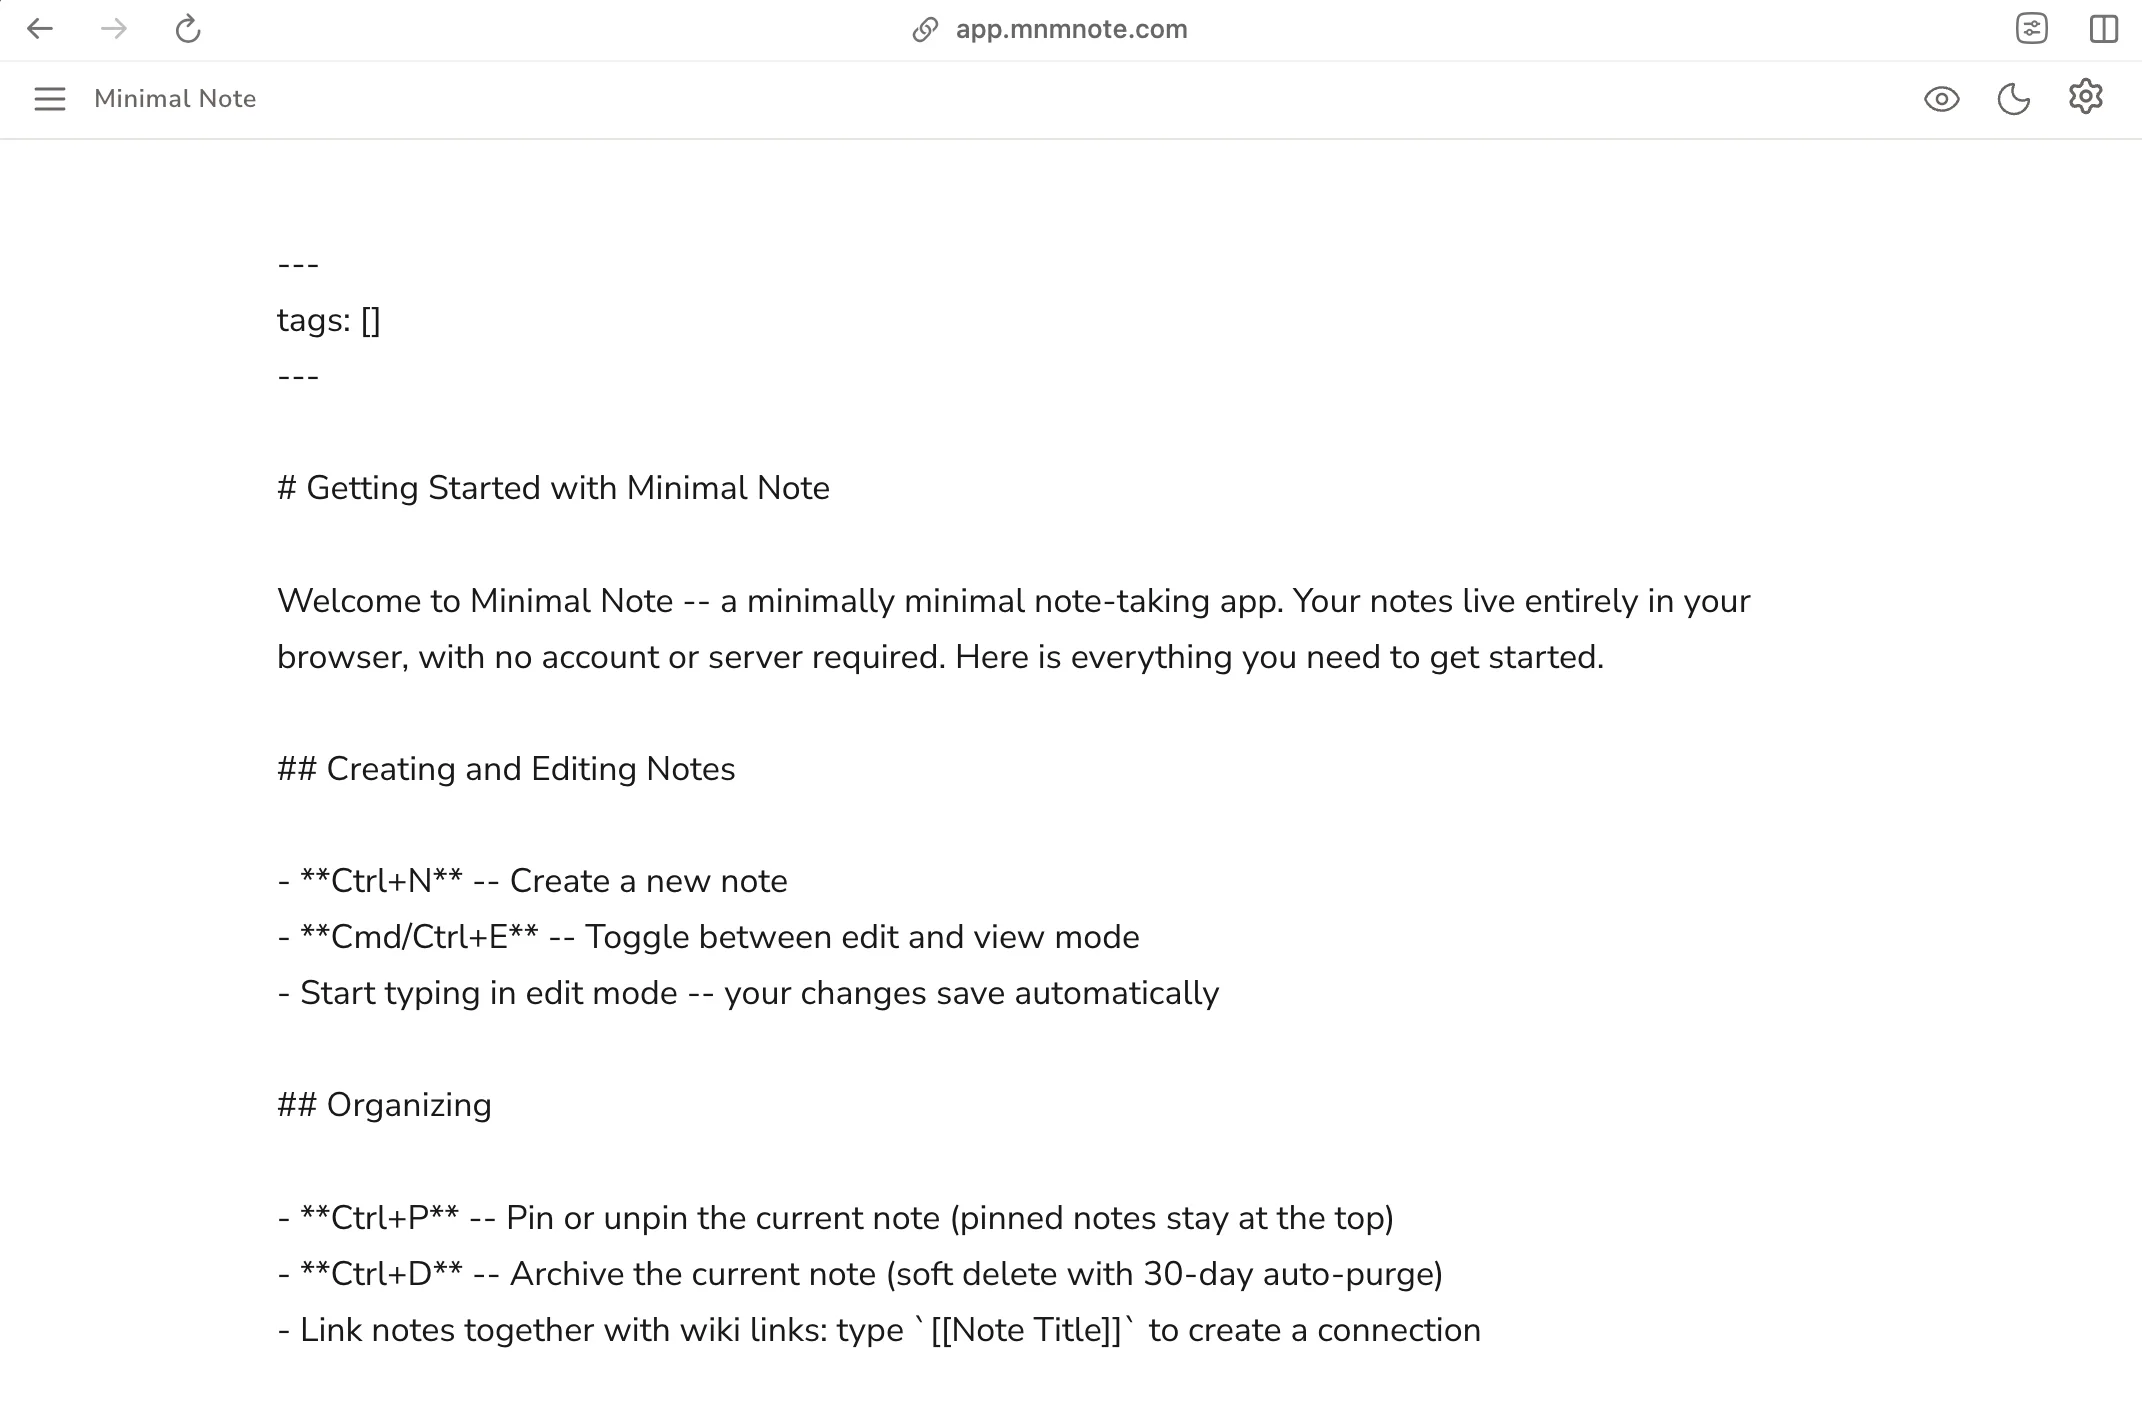Screen dimensions: 2142x1406
Task: Click the Ctrl+N create note line
Action: [x=532, y=881]
